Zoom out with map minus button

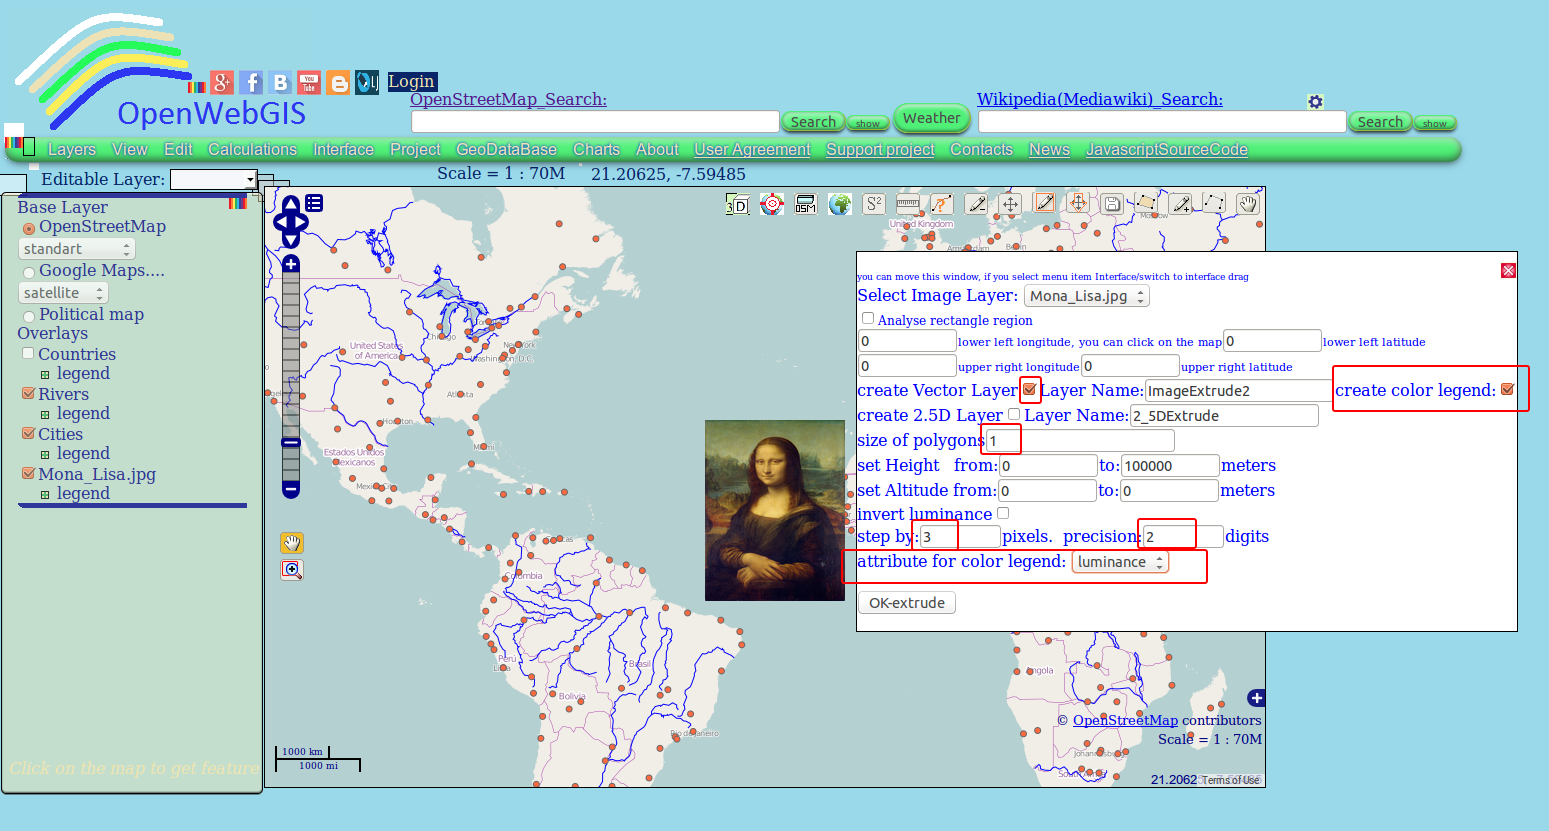pyautogui.click(x=291, y=489)
